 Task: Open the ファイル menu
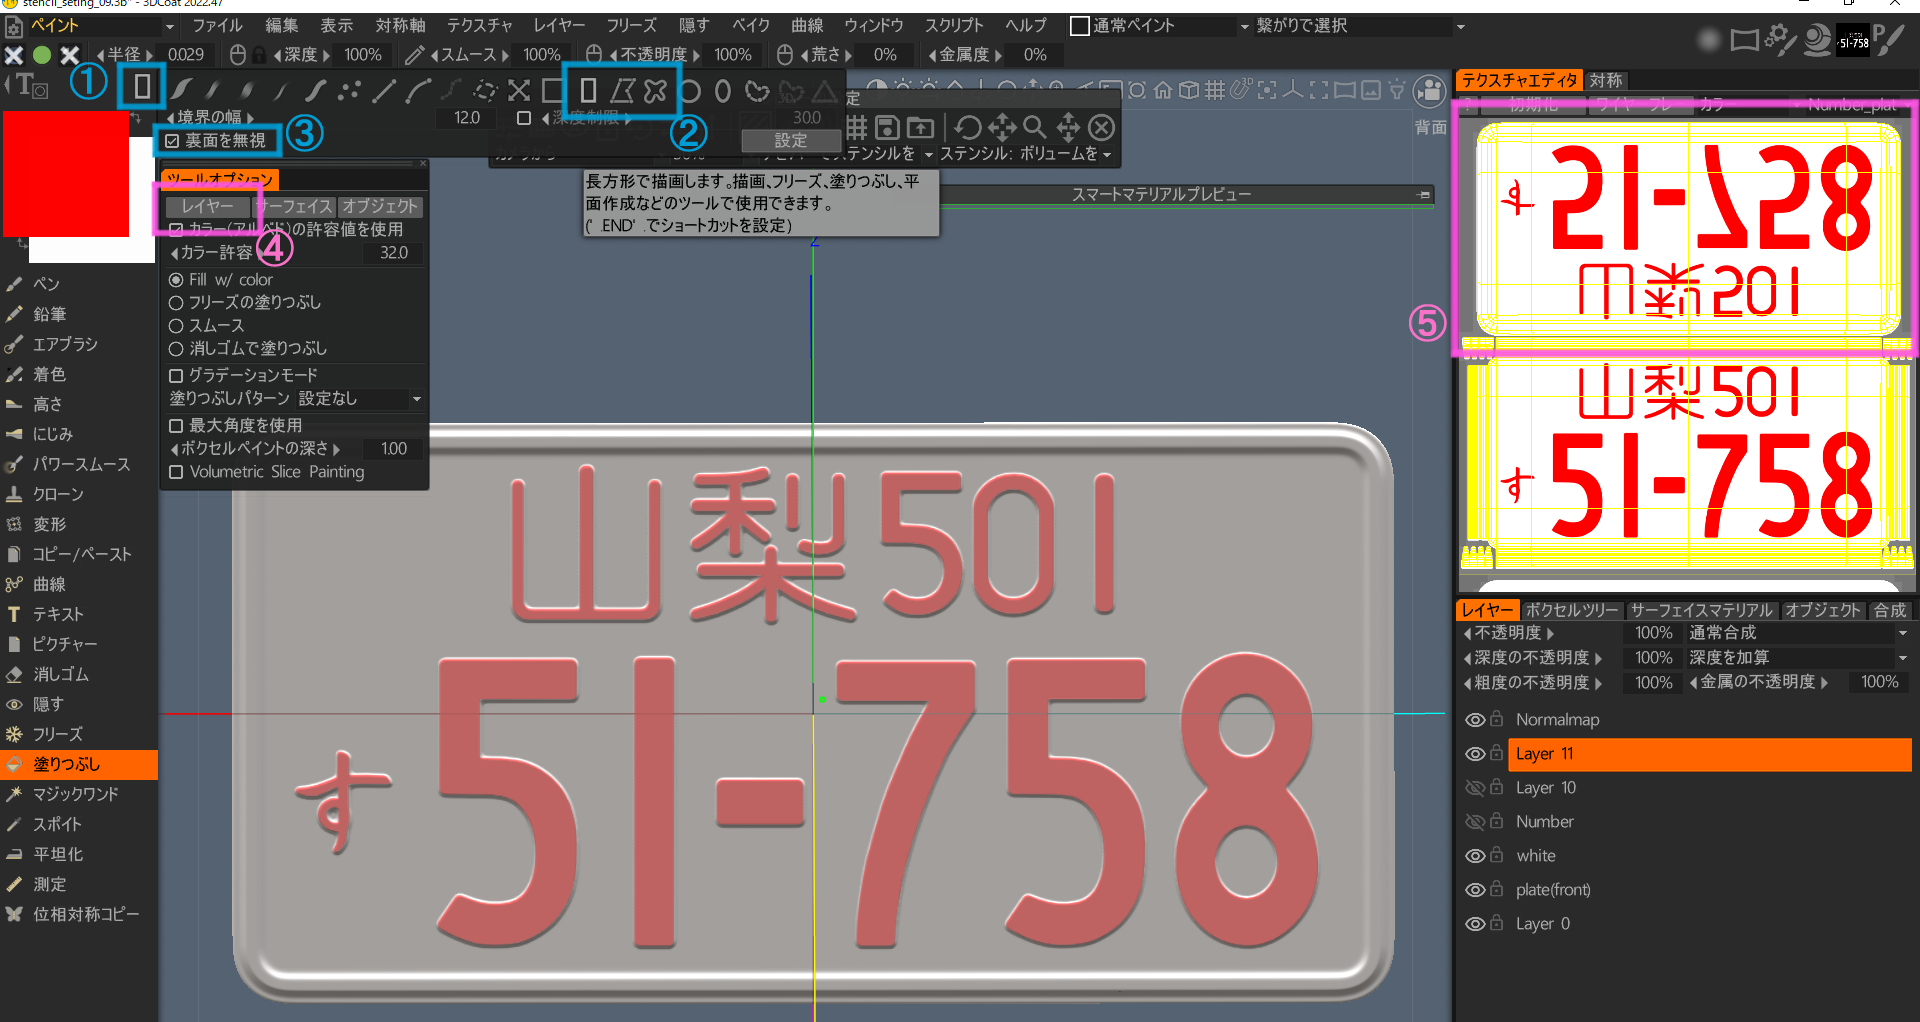(217, 26)
